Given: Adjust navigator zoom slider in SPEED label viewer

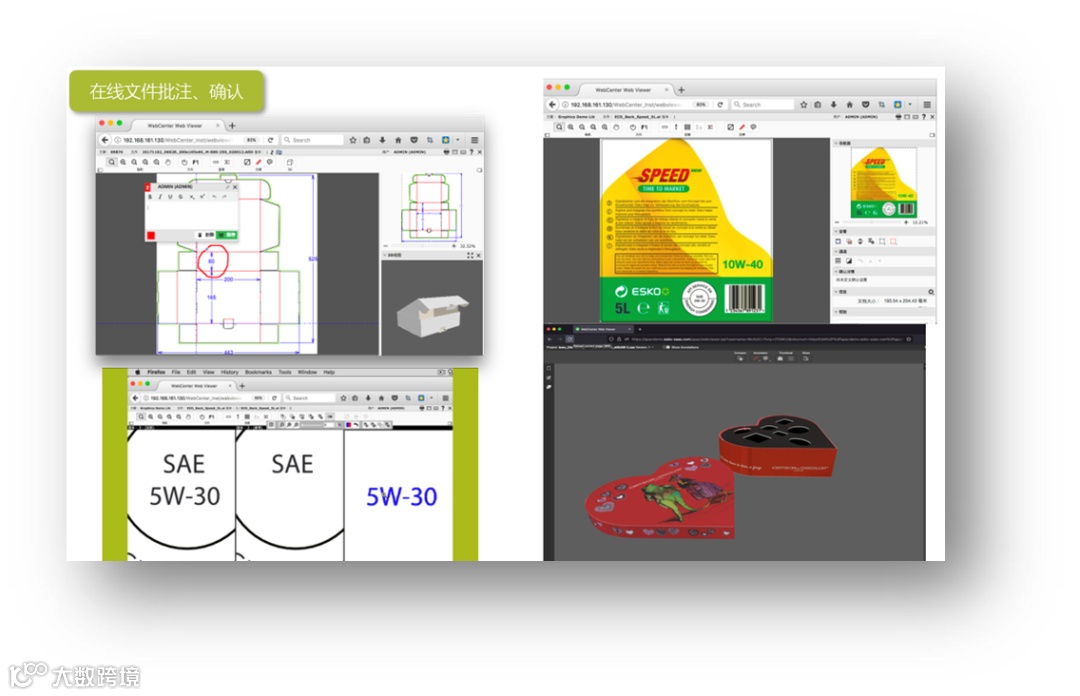Looking at the screenshot, I should coord(872,222).
